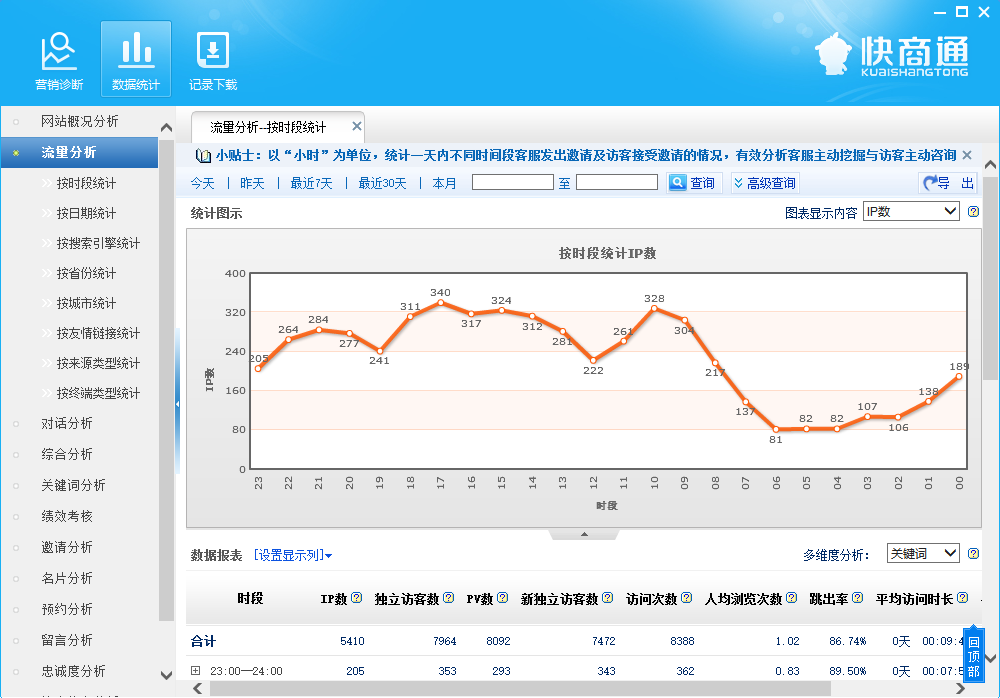Screen dimensions: 1000x698
Task: Expand the 高级查询 advanced query options
Action: [x=765, y=183]
